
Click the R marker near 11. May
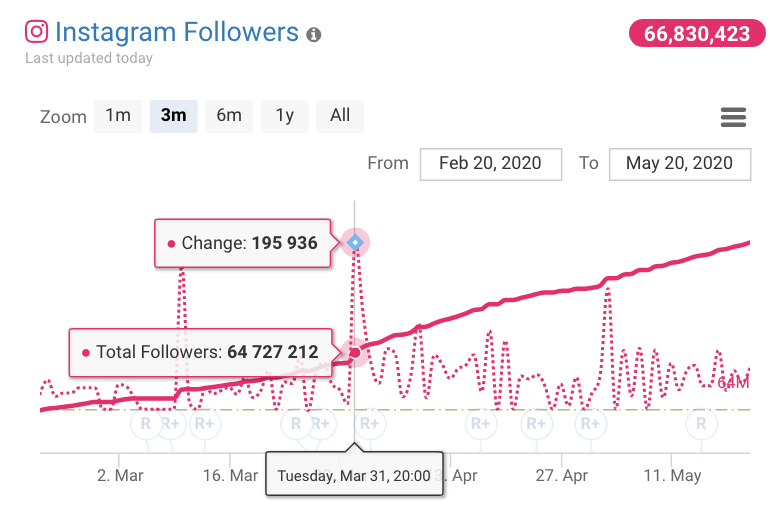701,424
